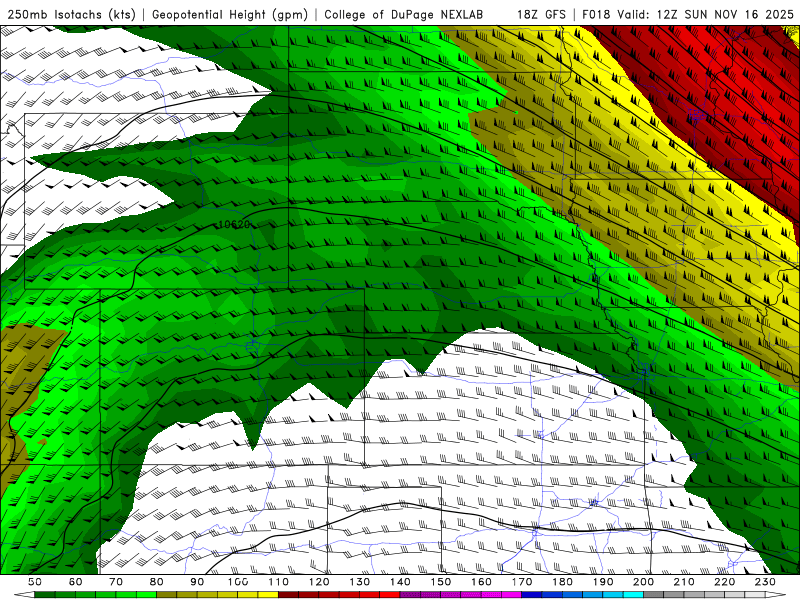Click the "18Z GFS" model run label
The image size is (800, 600).
pos(541,14)
